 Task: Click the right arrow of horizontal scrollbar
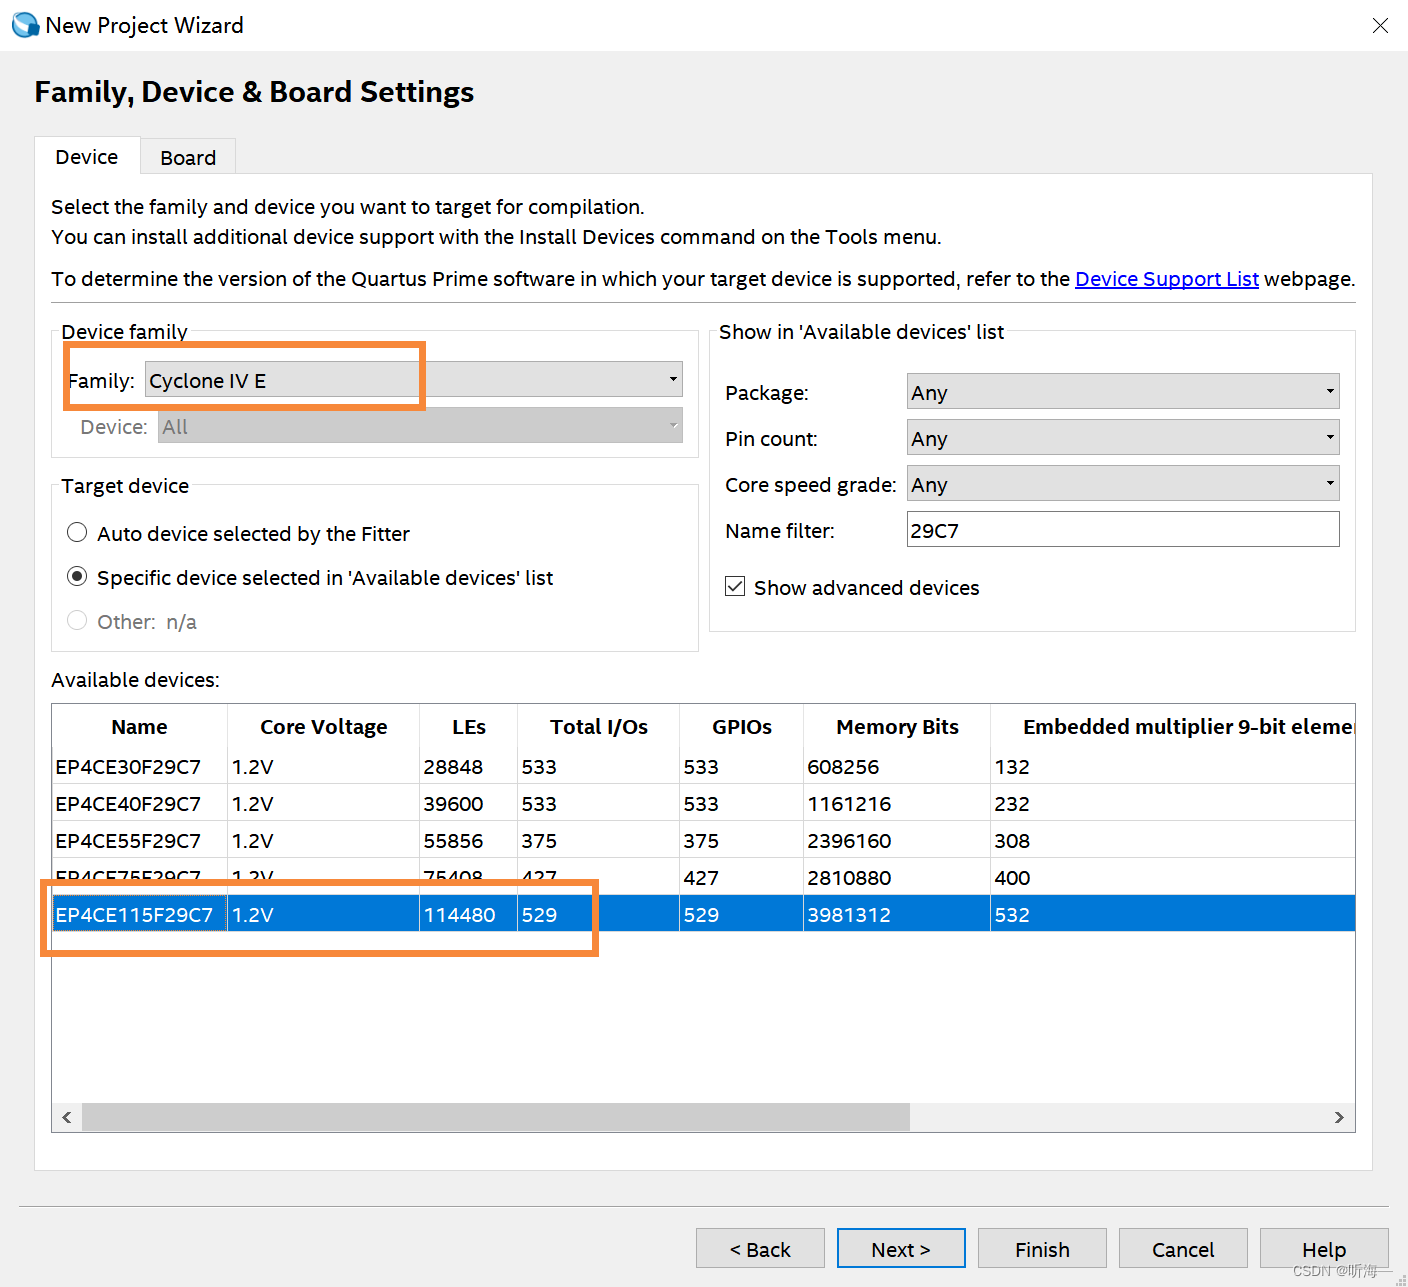coord(1339,1117)
